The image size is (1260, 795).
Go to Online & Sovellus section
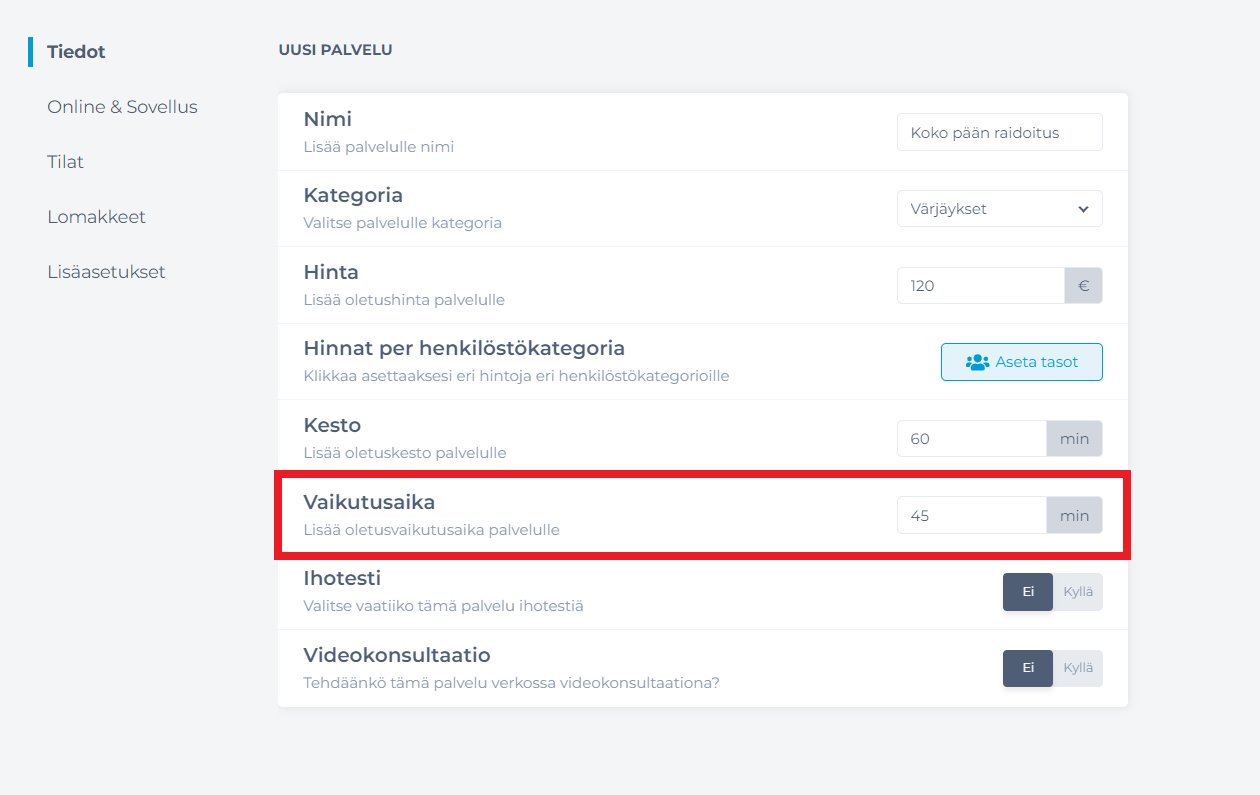coord(122,107)
